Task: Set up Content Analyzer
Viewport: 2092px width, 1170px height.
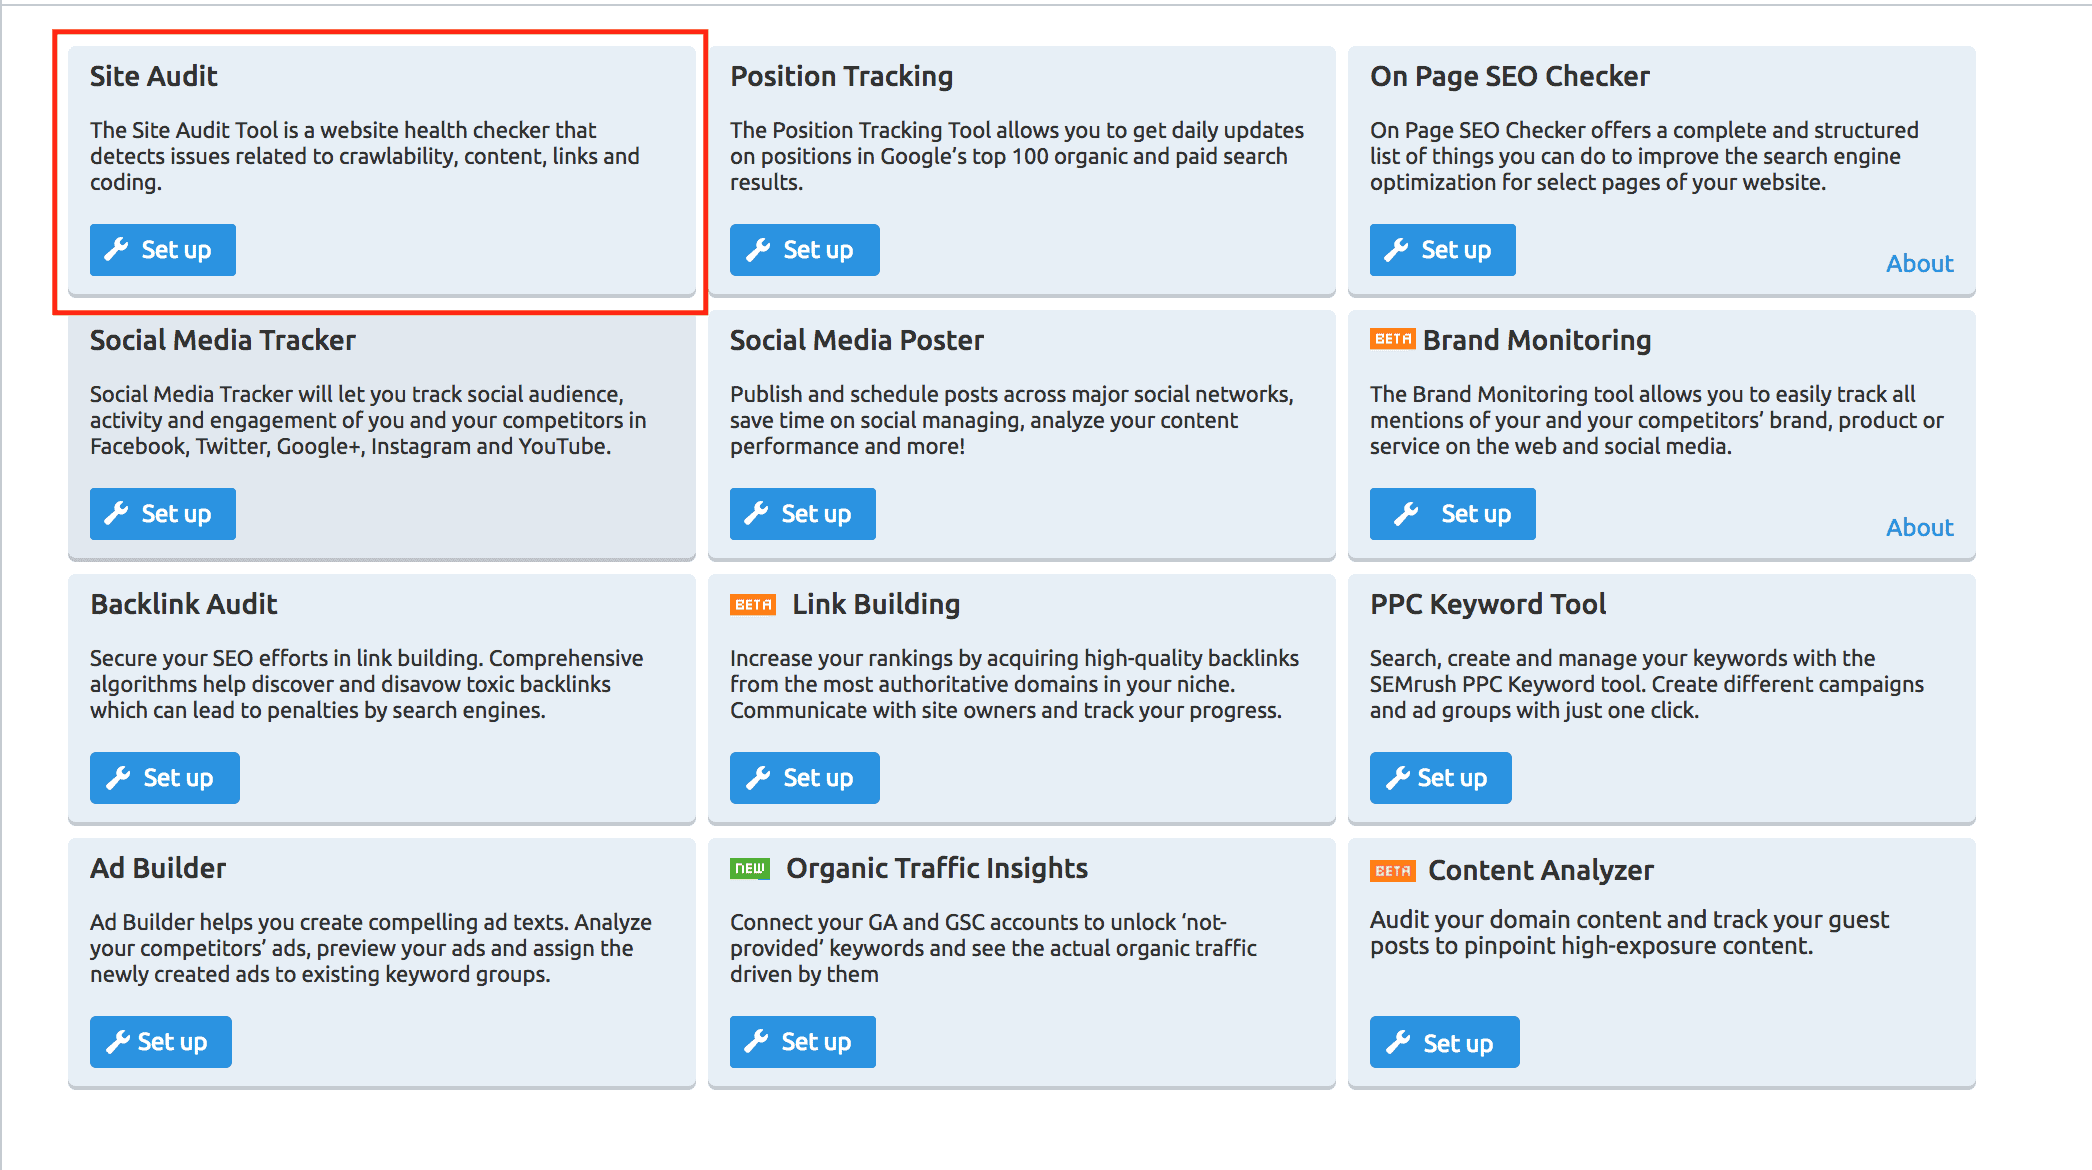Action: (1444, 1041)
